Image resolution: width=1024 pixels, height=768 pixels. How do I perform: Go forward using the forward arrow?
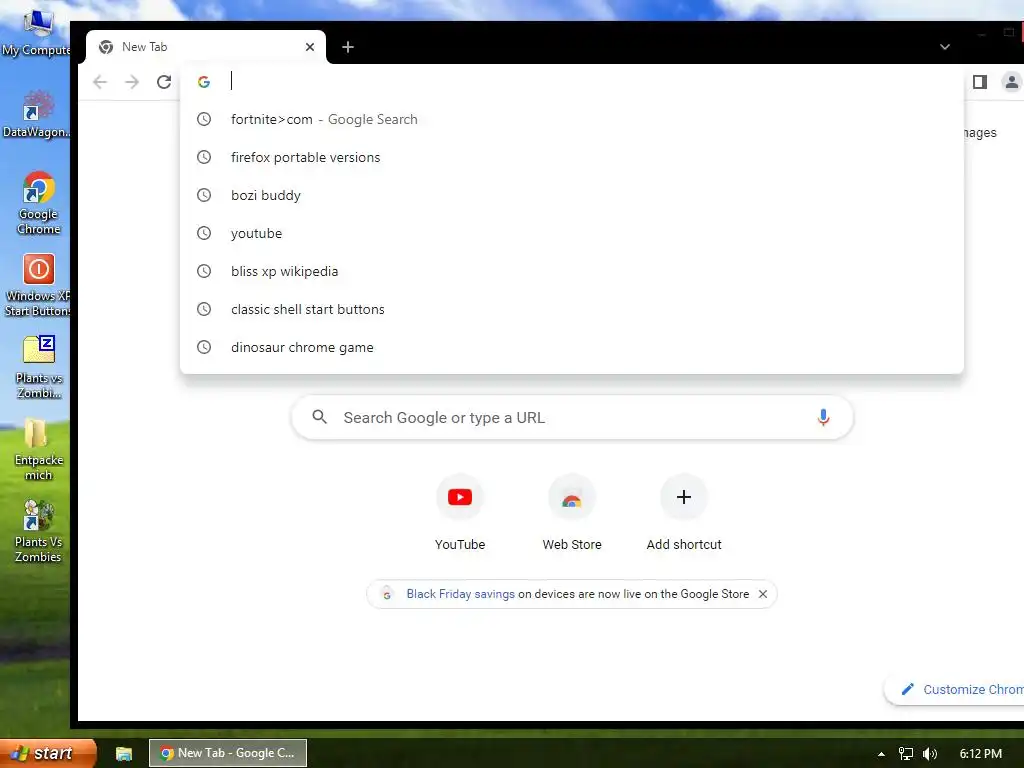tap(132, 82)
